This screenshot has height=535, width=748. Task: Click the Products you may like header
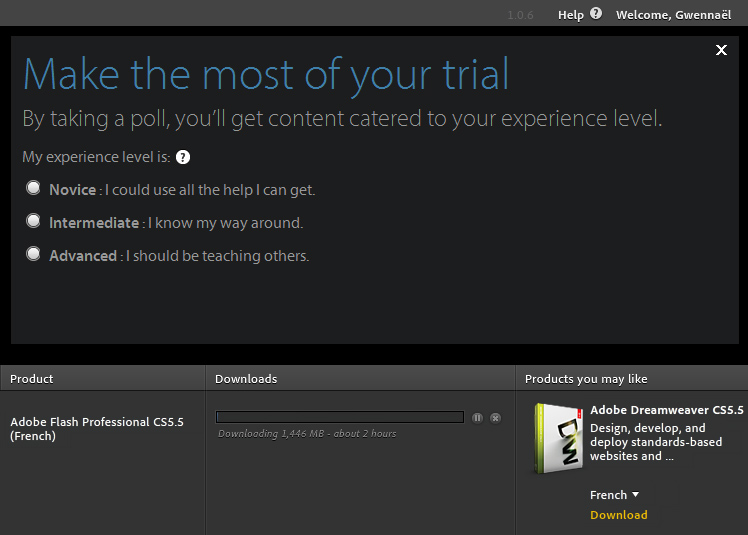tap(586, 379)
